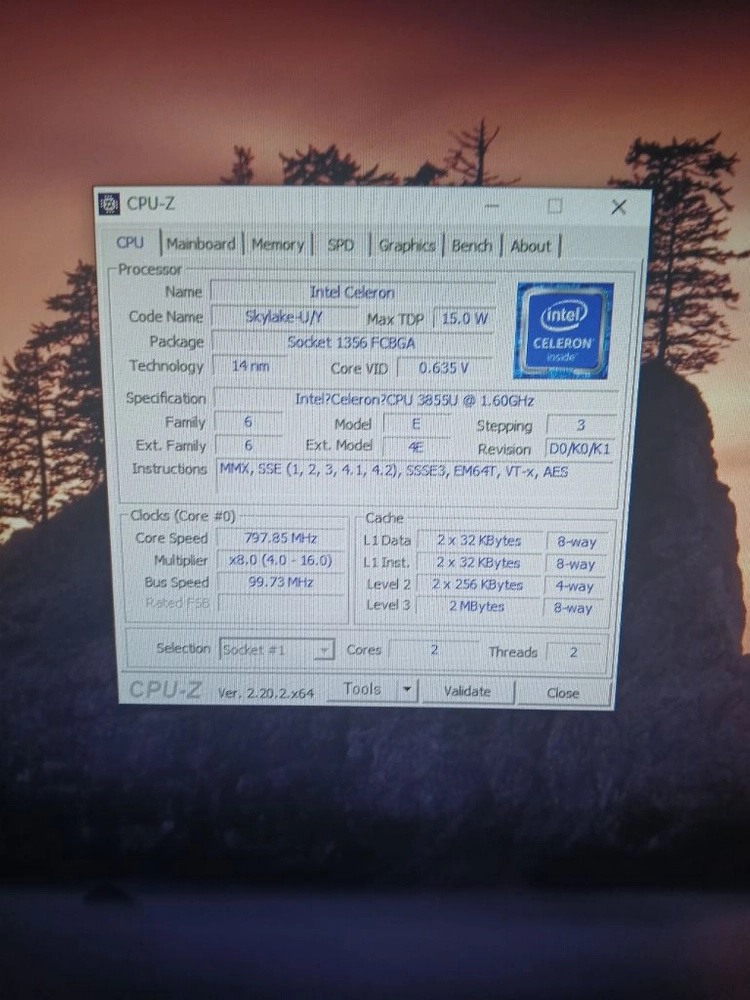Click the Core Speed value '797.85 MHz'
This screenshot has height=1000, width=750.
281,538
